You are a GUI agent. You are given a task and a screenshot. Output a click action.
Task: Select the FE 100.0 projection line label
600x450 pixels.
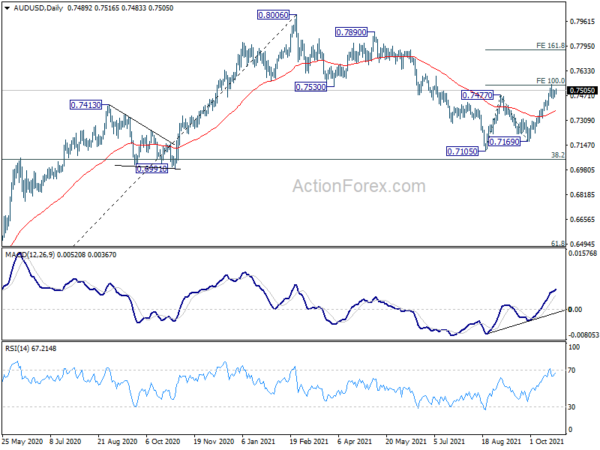[550, 81]
